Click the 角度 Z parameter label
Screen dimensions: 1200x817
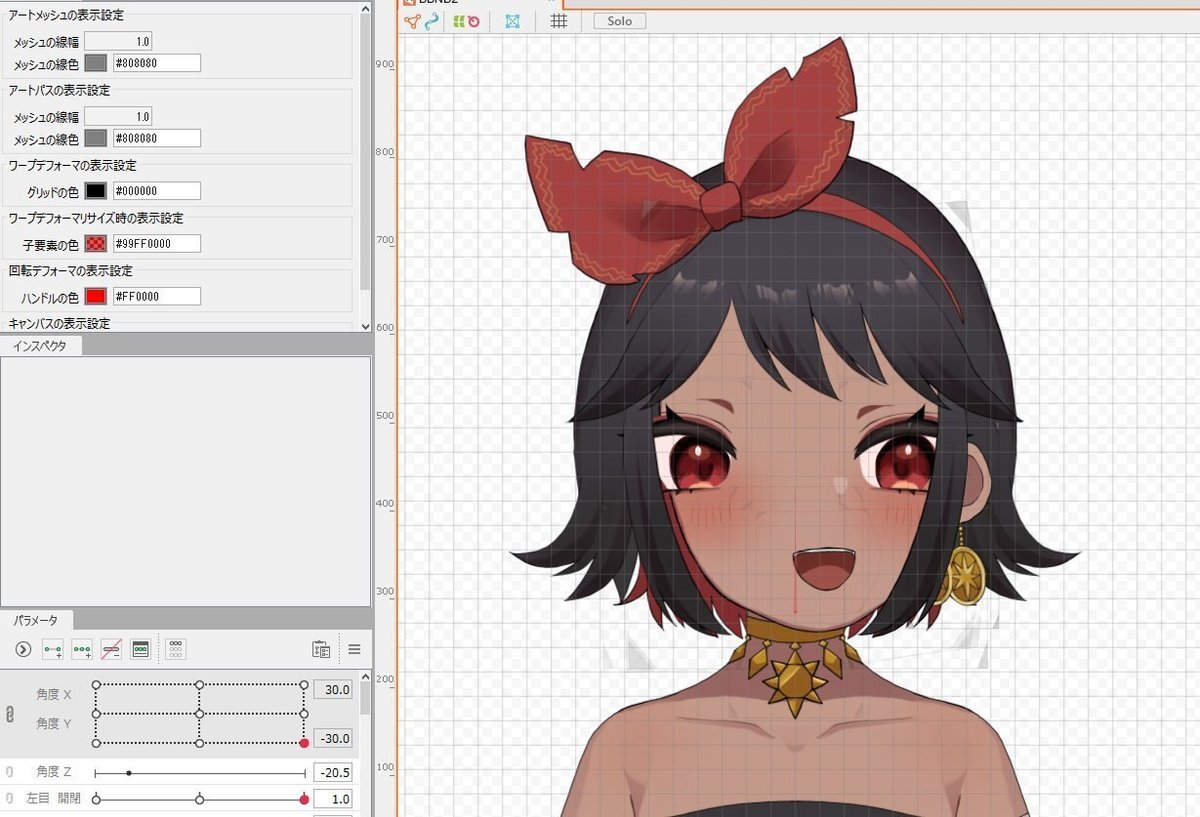tap(54, 772)
